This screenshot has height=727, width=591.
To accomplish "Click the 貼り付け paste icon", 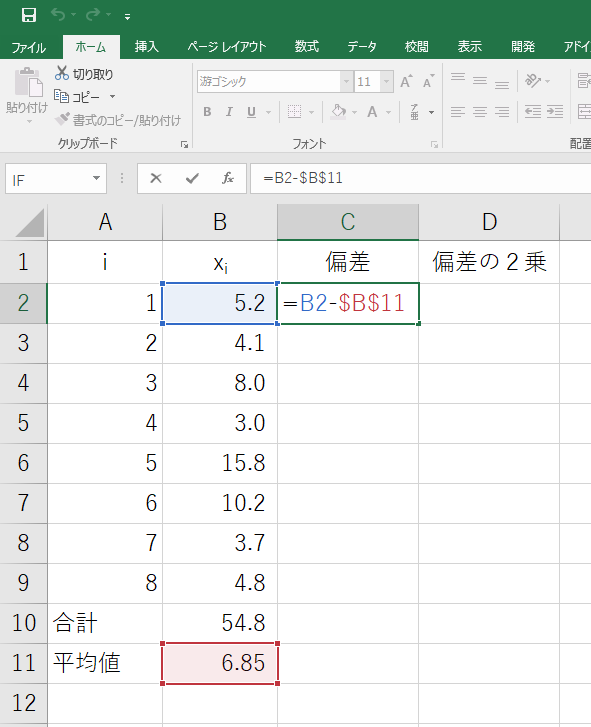I will pyautogui.click(x=27, y=83).
